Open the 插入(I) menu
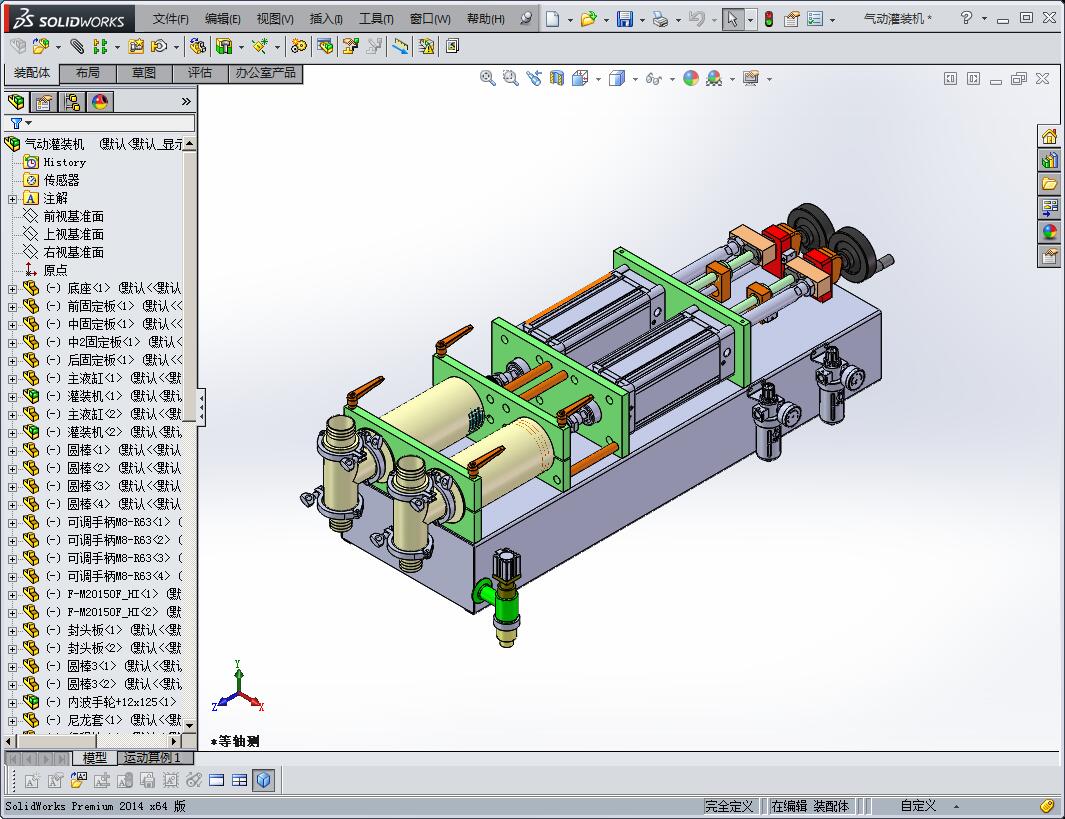Image resolution: width=1065 pixels, height=819 pixels. tap(326, 19)
